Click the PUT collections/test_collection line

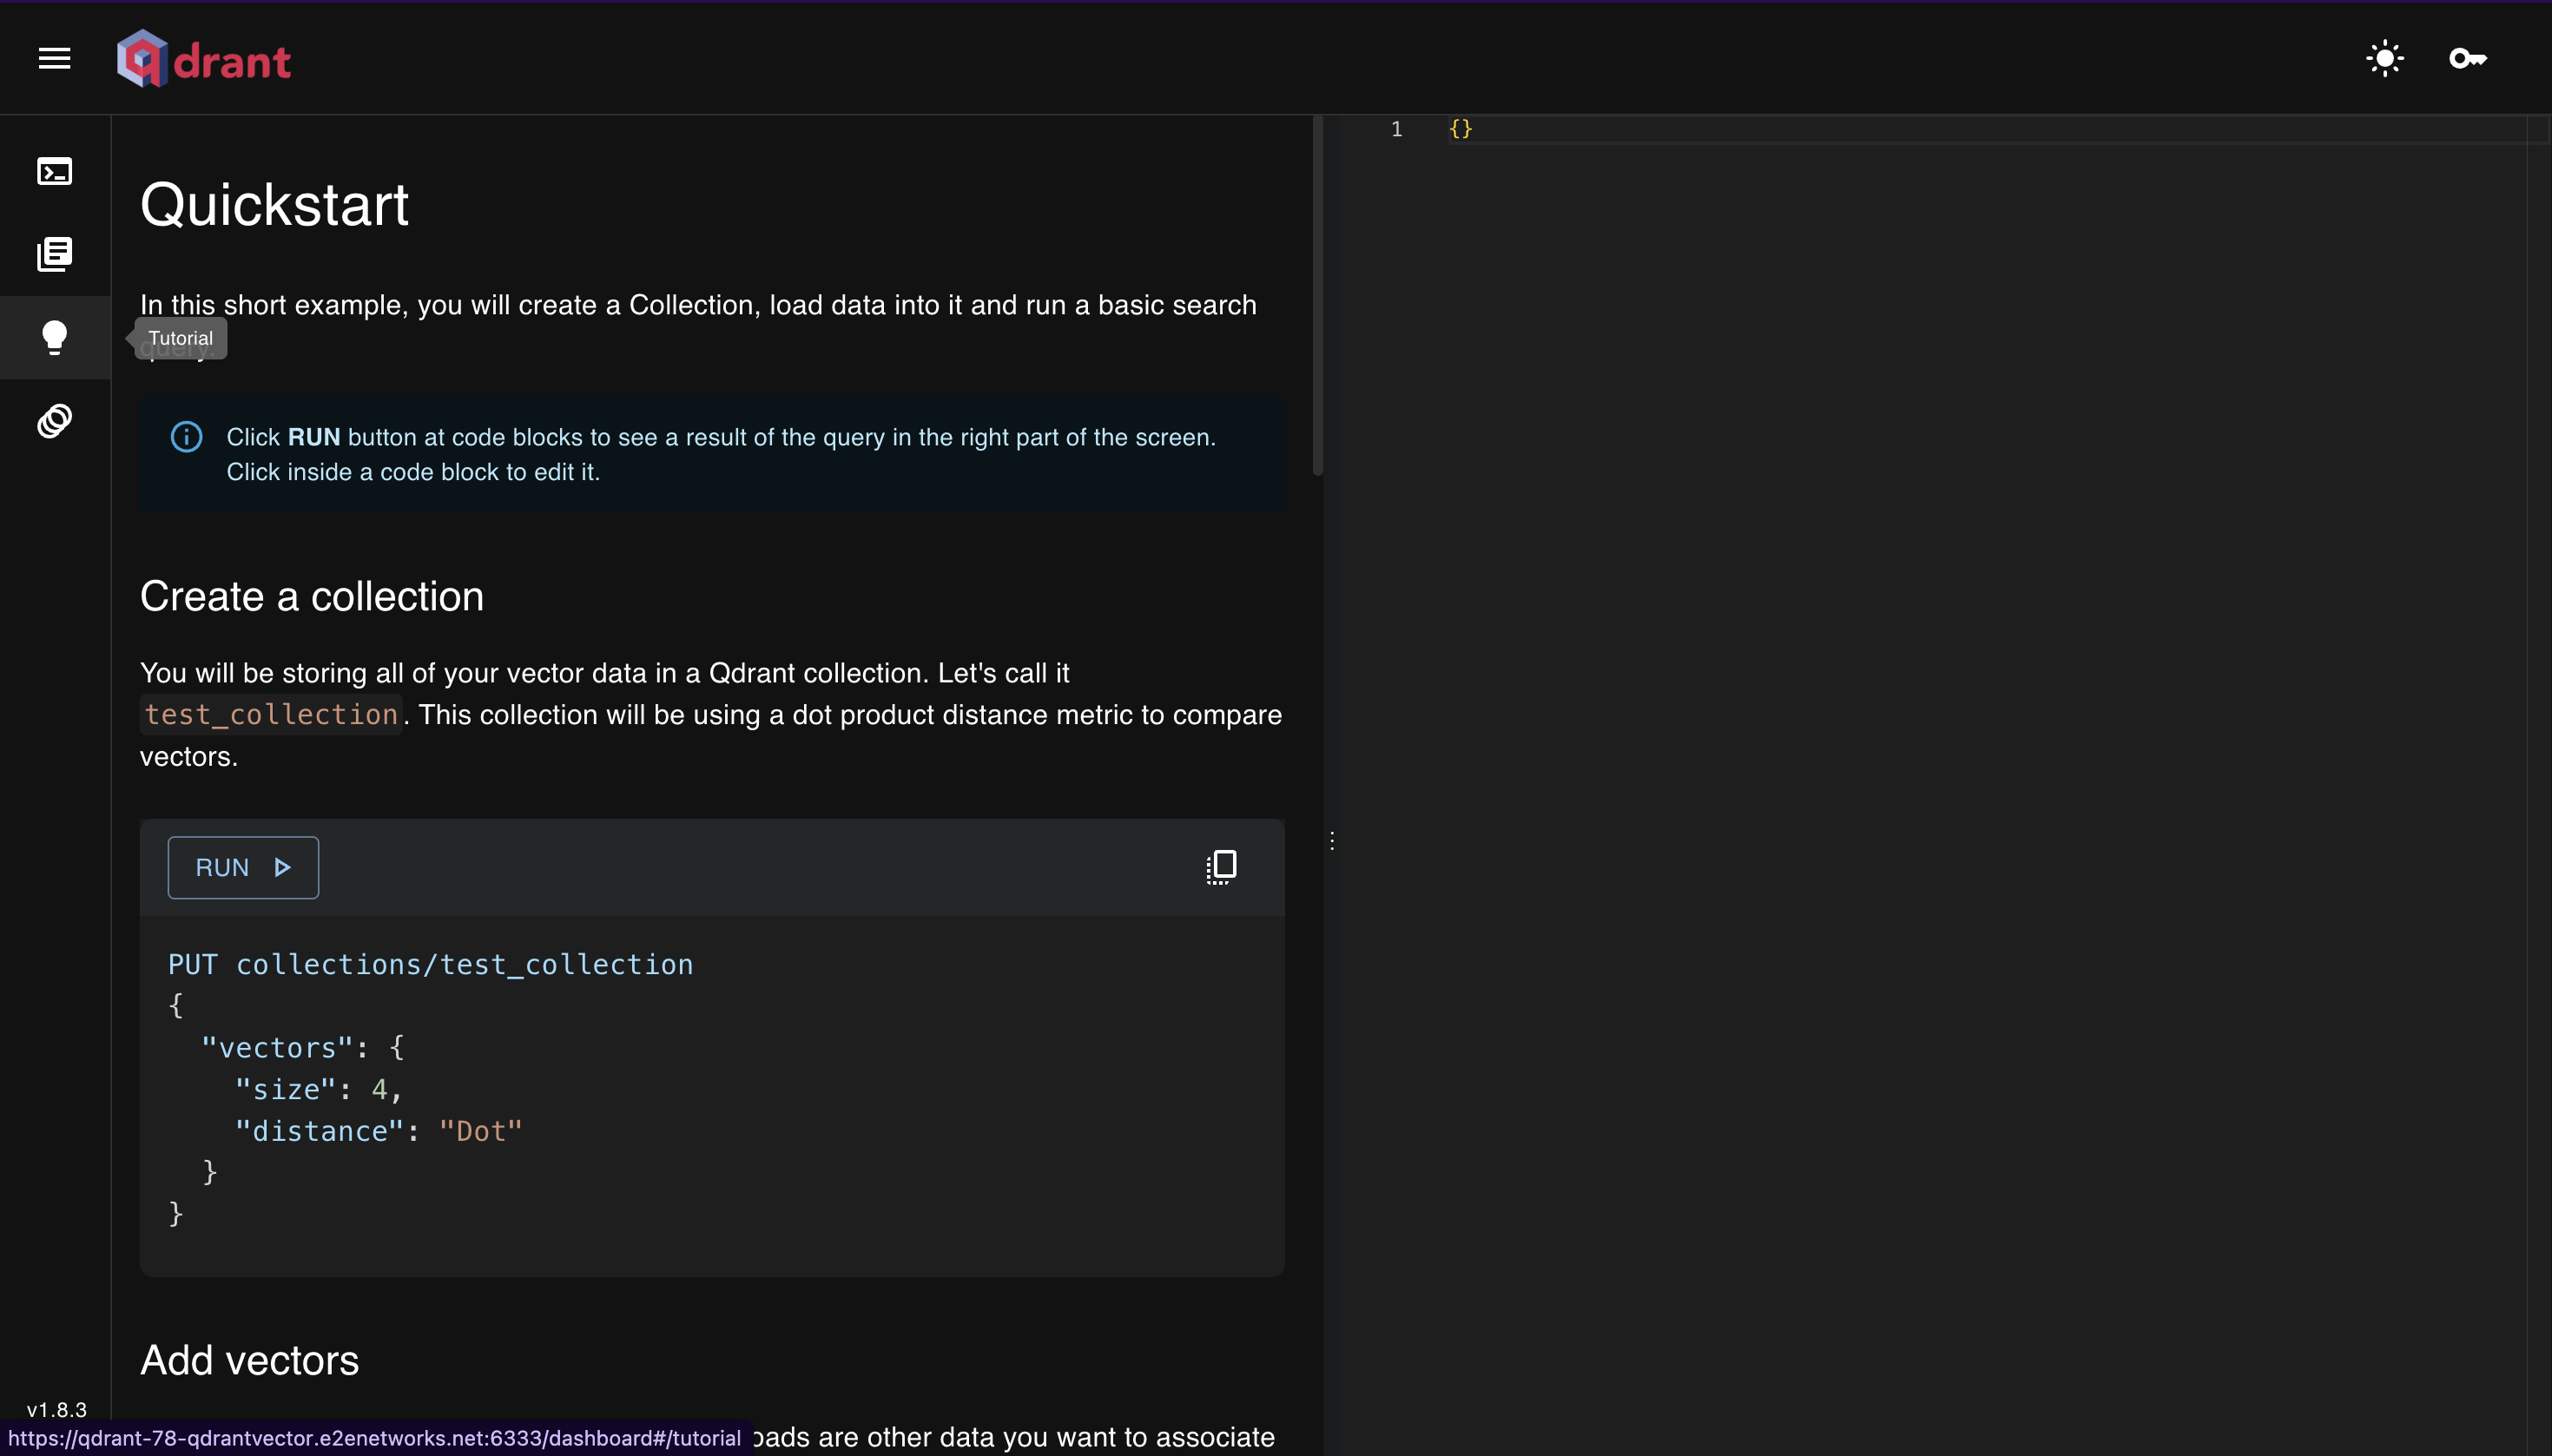(x=430, y=964)
